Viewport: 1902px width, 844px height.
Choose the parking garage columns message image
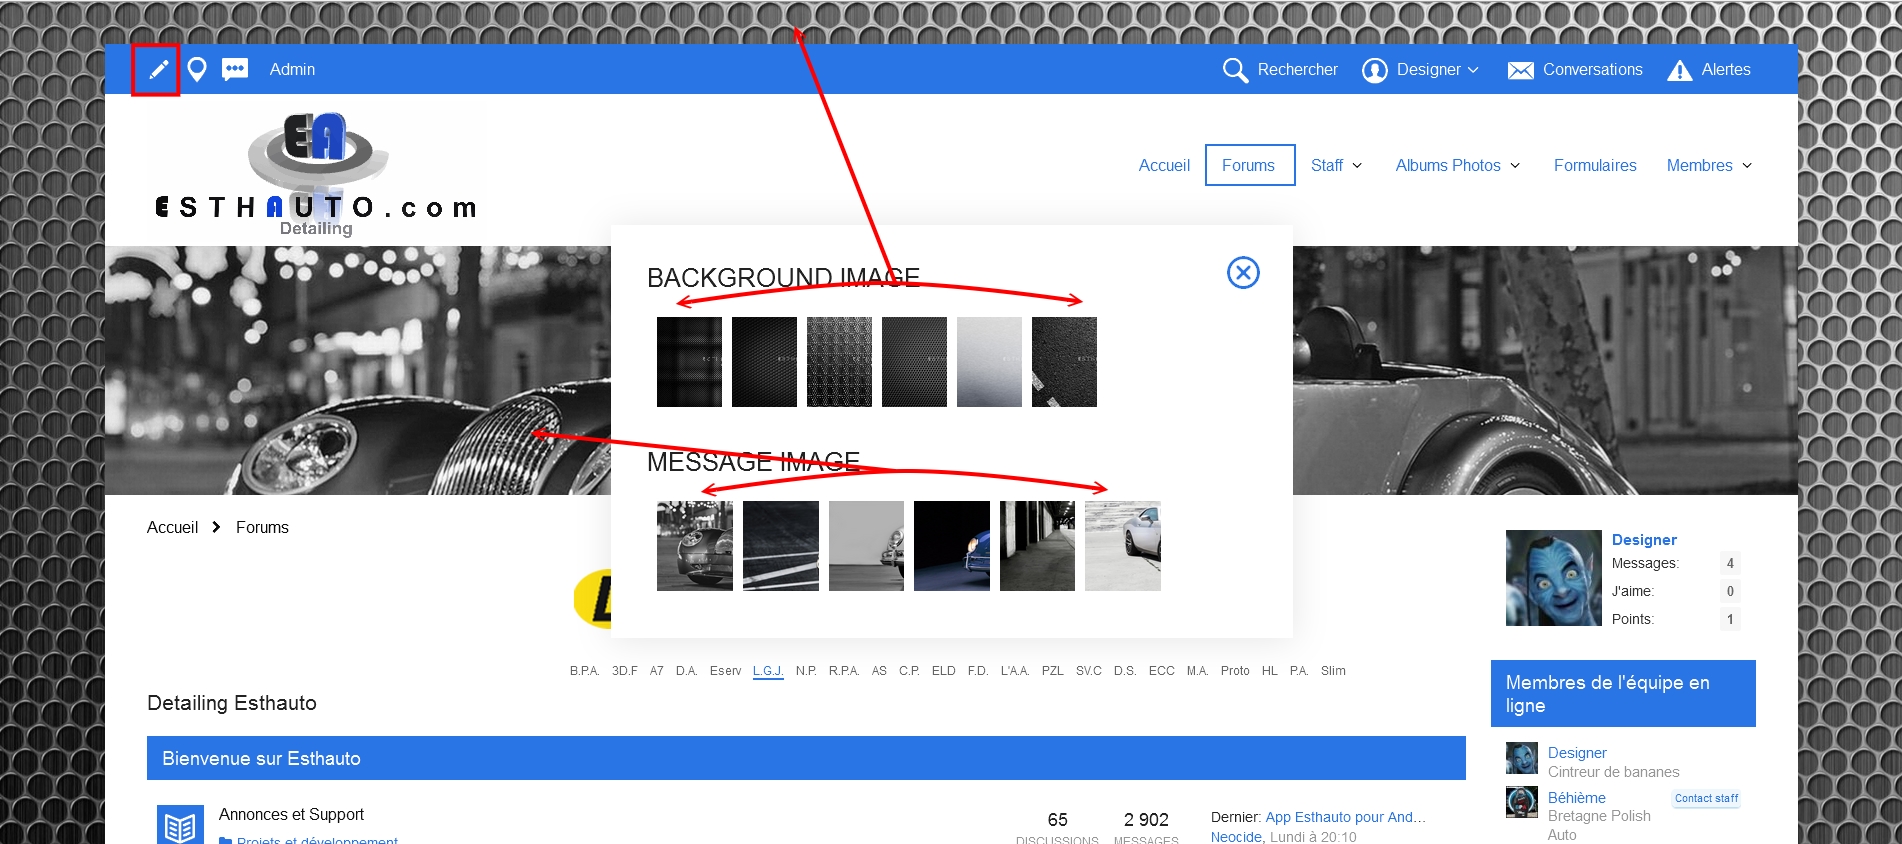click(1037, 546)
